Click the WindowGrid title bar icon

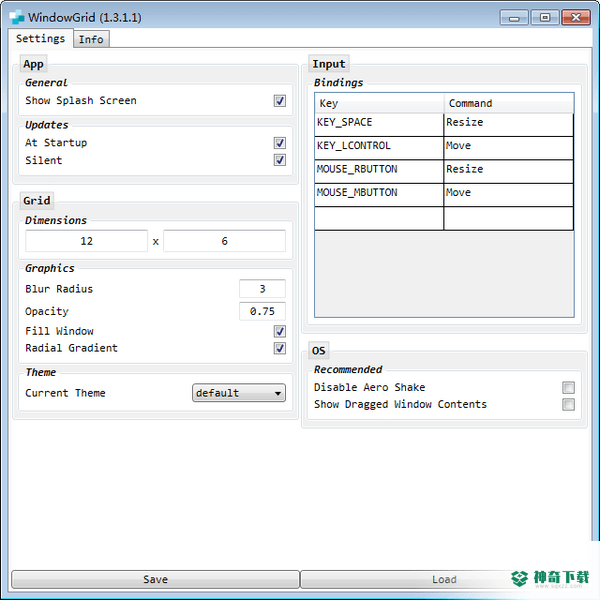17,17
